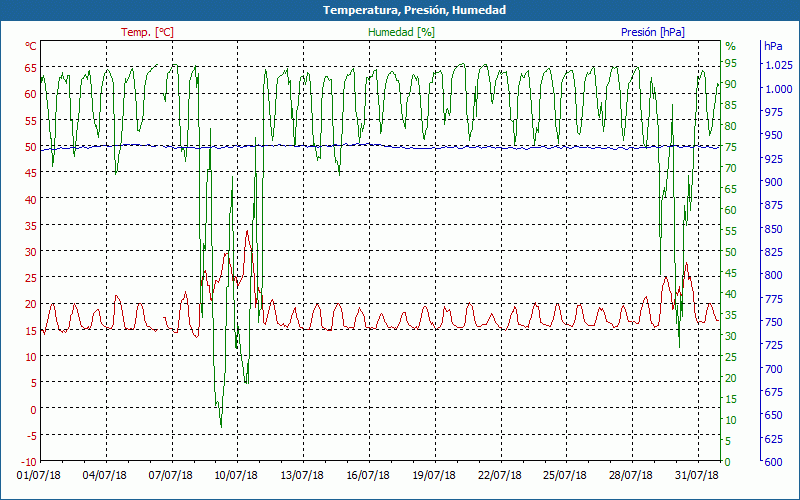Image resolution: width=800 pixels, height=500 pixels.
Task: Click the 13/07/18 date axis label
Action: click(x=302, y=475)
